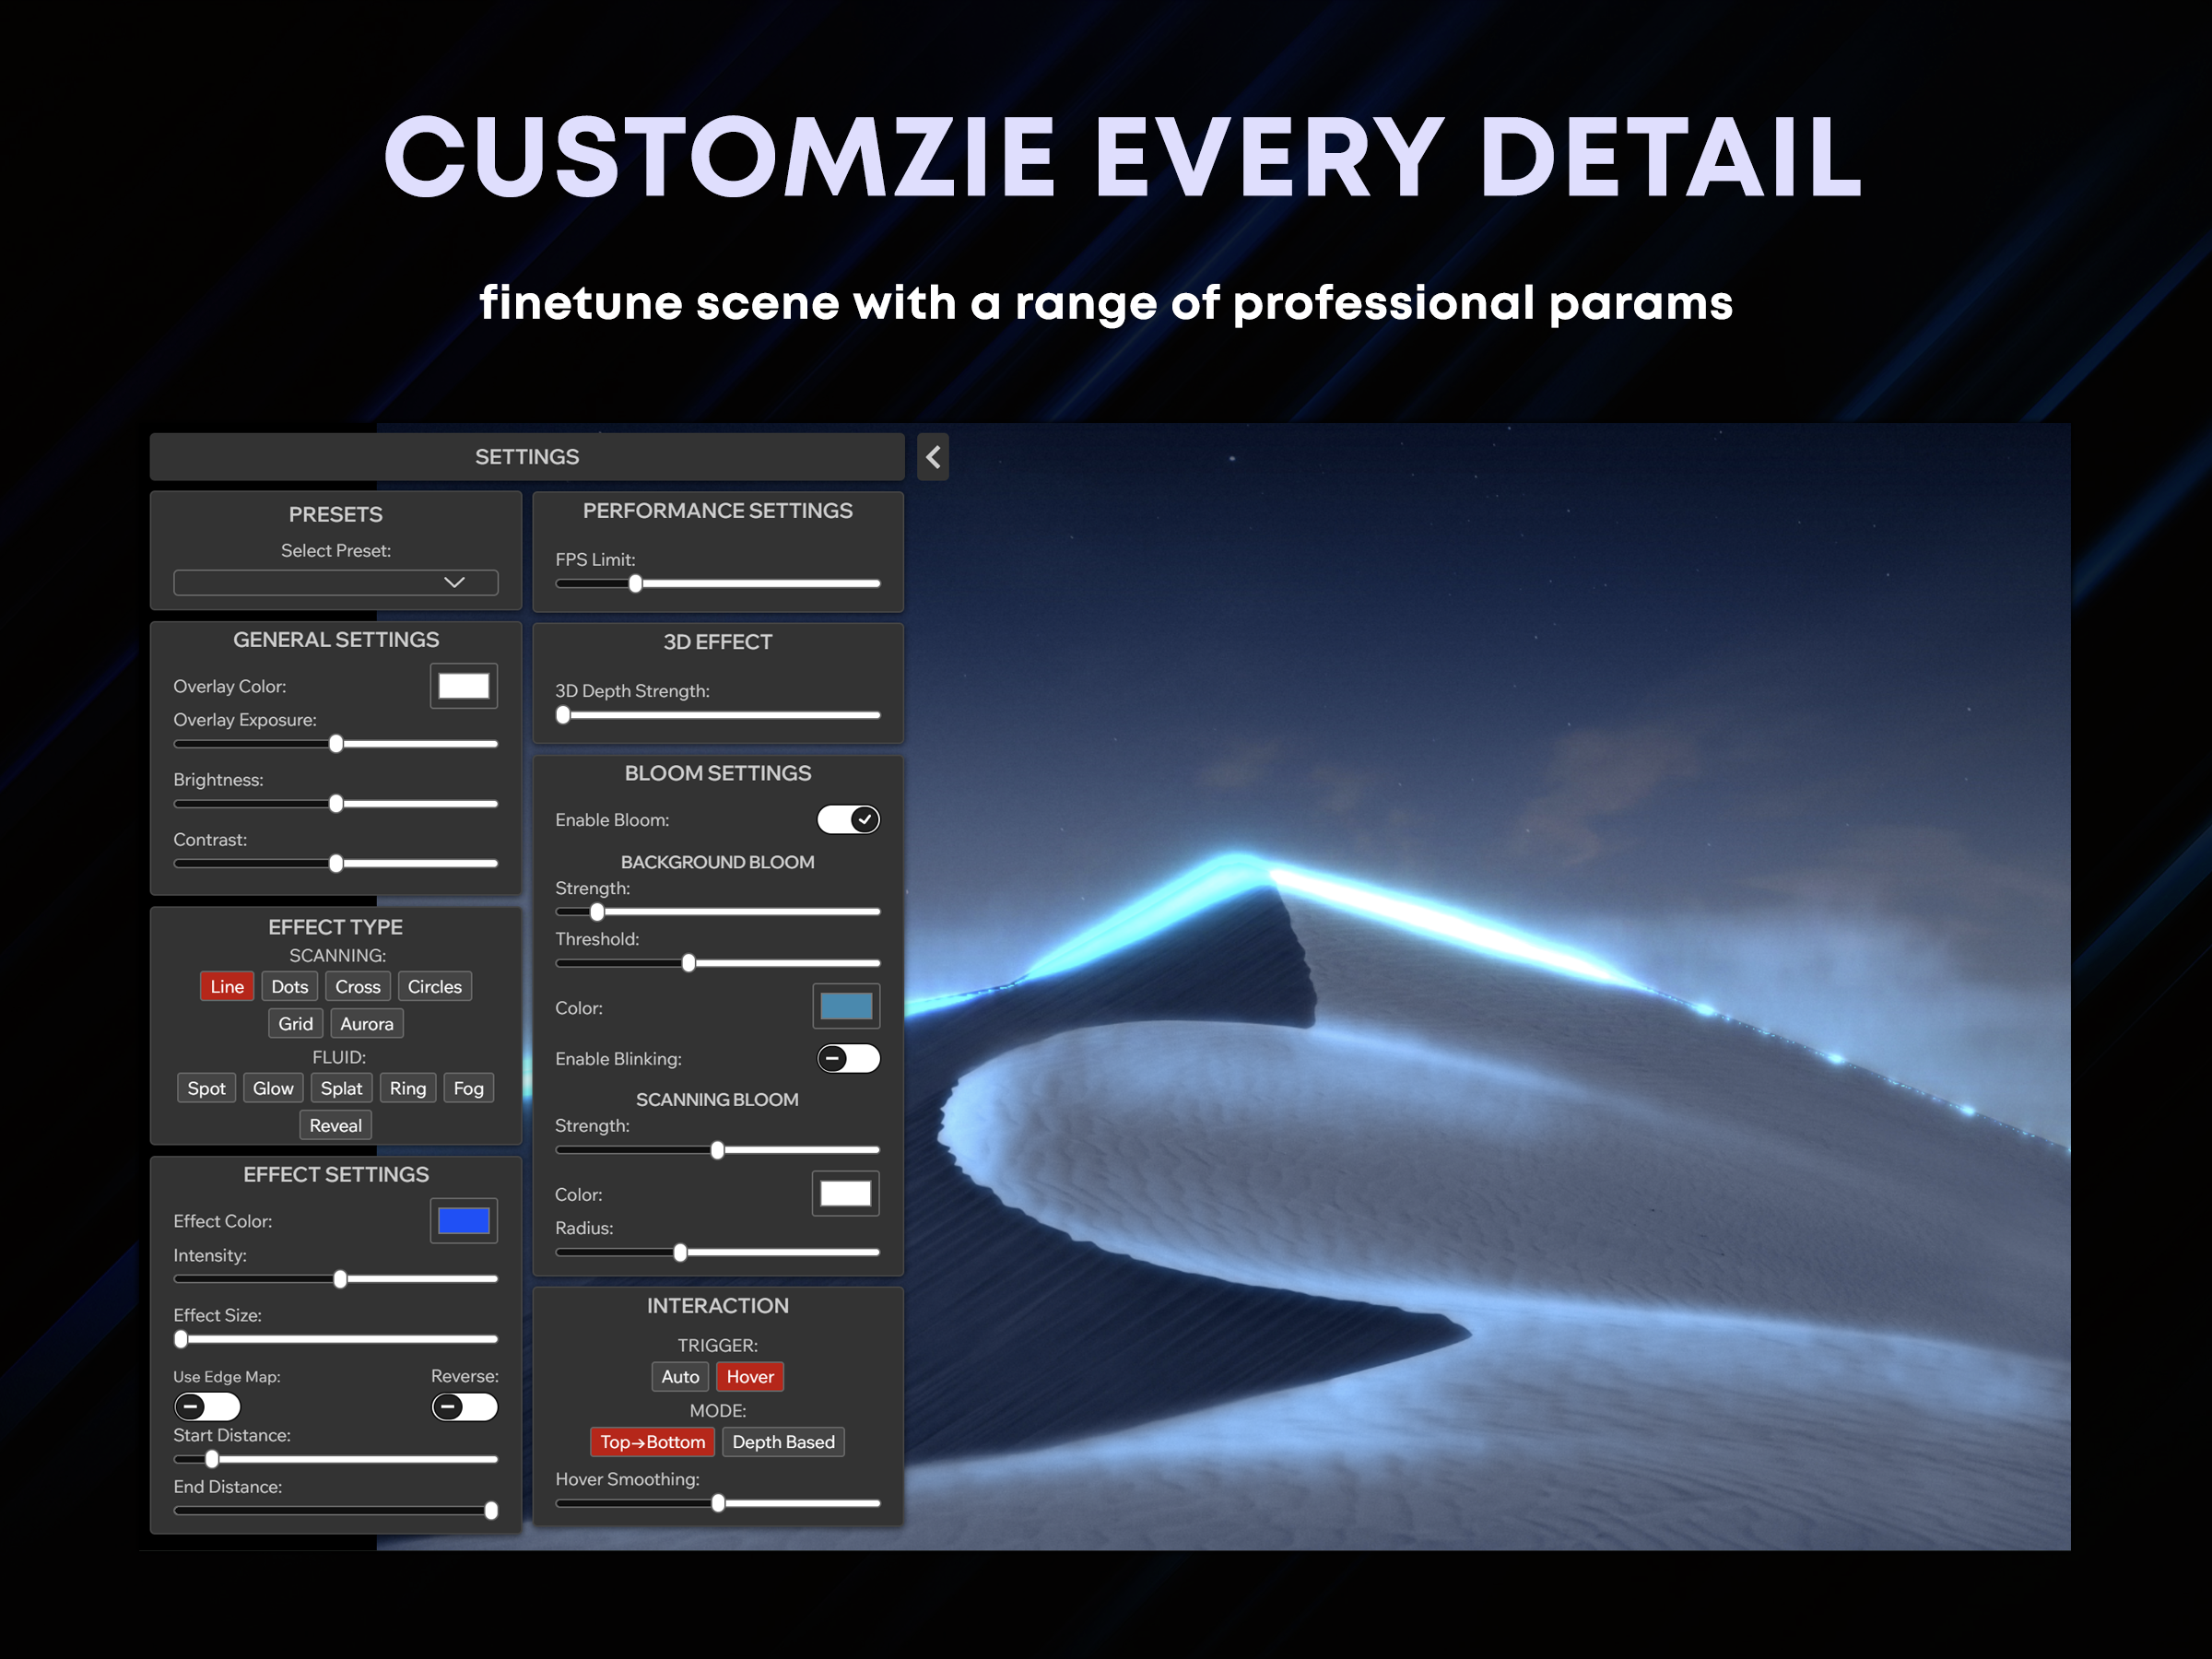This screenshot has height=1659, width=2212.
Task: Click the 3D Depth Strength slider handle
Action: pyautogui.click(x=563, y=715)
